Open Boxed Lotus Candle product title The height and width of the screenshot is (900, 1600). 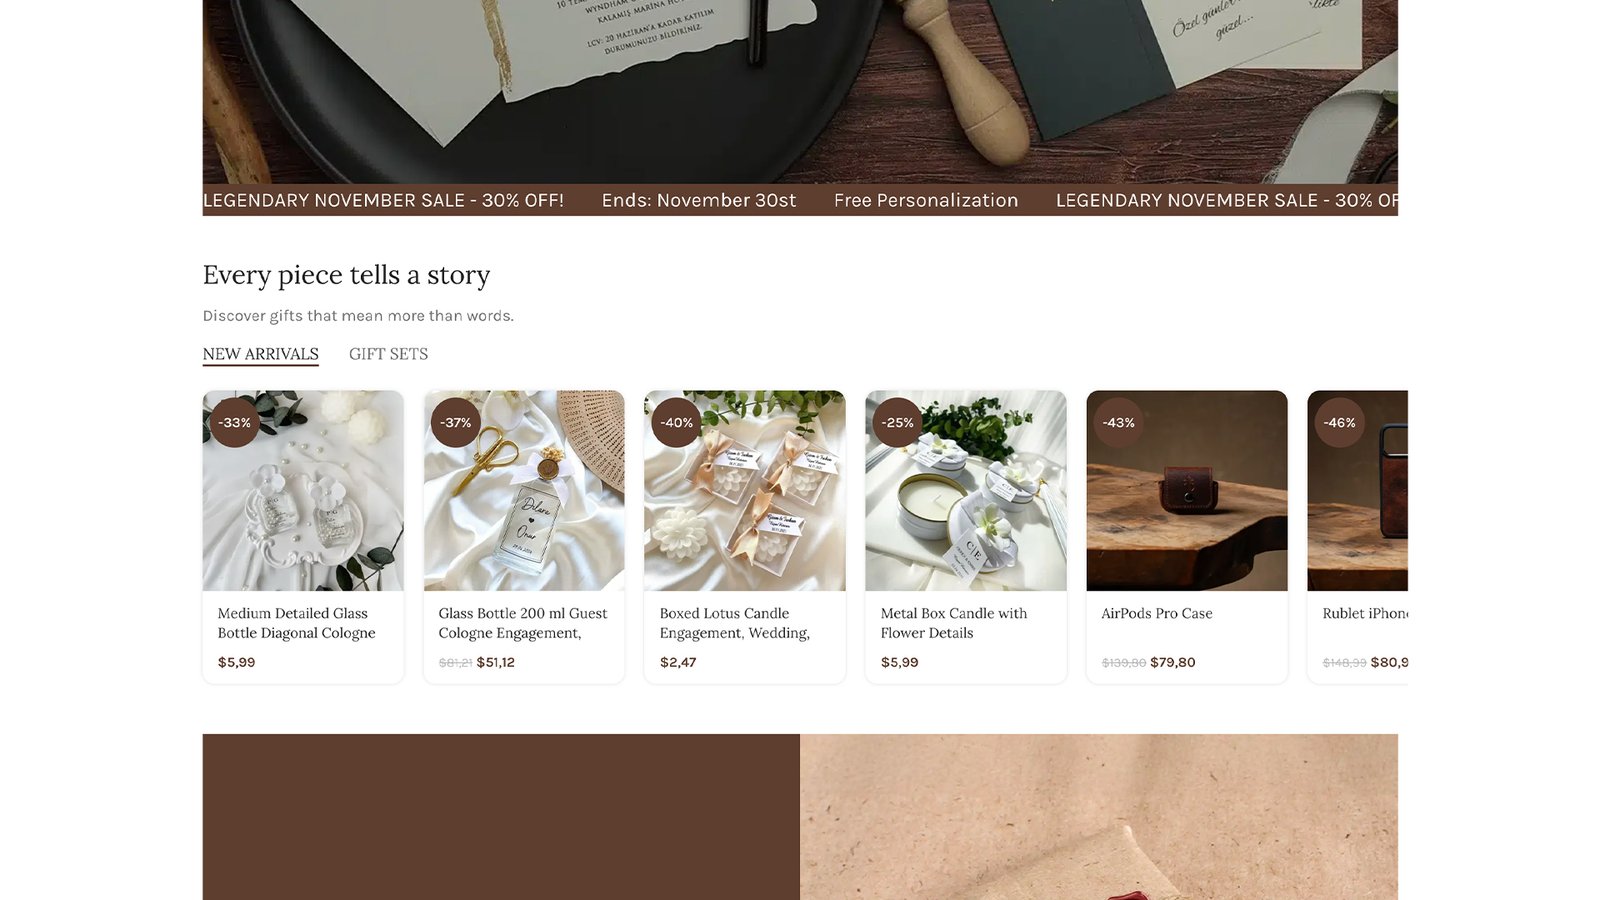tap(735, 623)
